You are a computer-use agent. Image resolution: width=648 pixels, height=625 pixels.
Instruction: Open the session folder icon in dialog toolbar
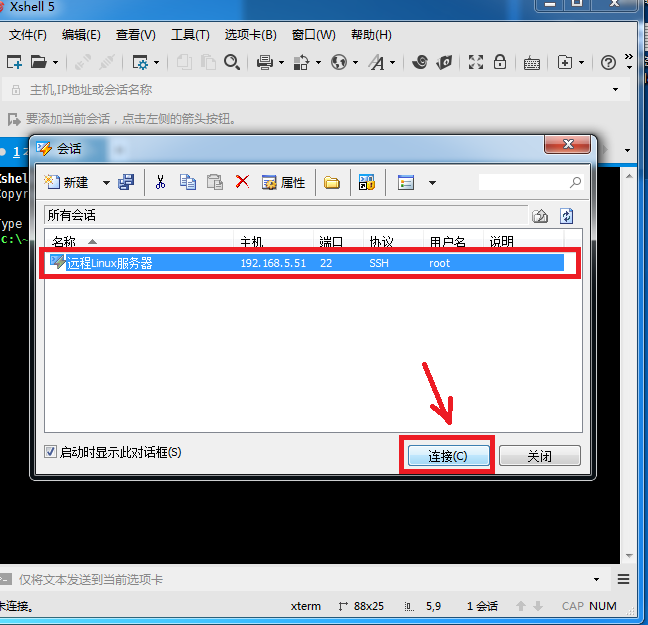[331, 182]
